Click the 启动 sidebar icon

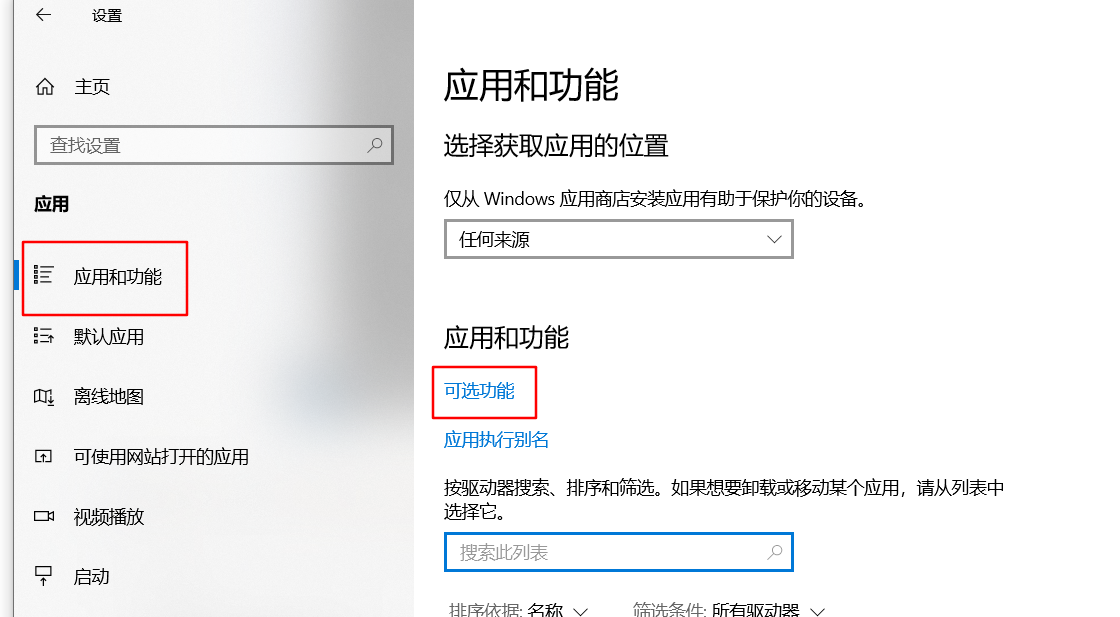pyautogui.click(x=44, y=576)
